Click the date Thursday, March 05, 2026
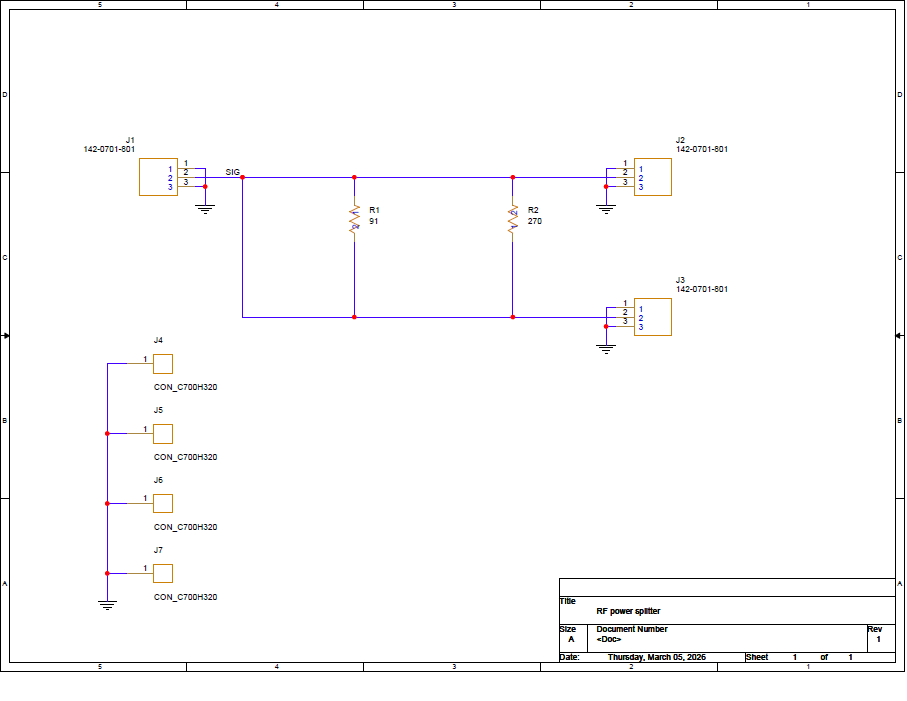The height and width of the screenshot is (701, 907). [657, 657]
